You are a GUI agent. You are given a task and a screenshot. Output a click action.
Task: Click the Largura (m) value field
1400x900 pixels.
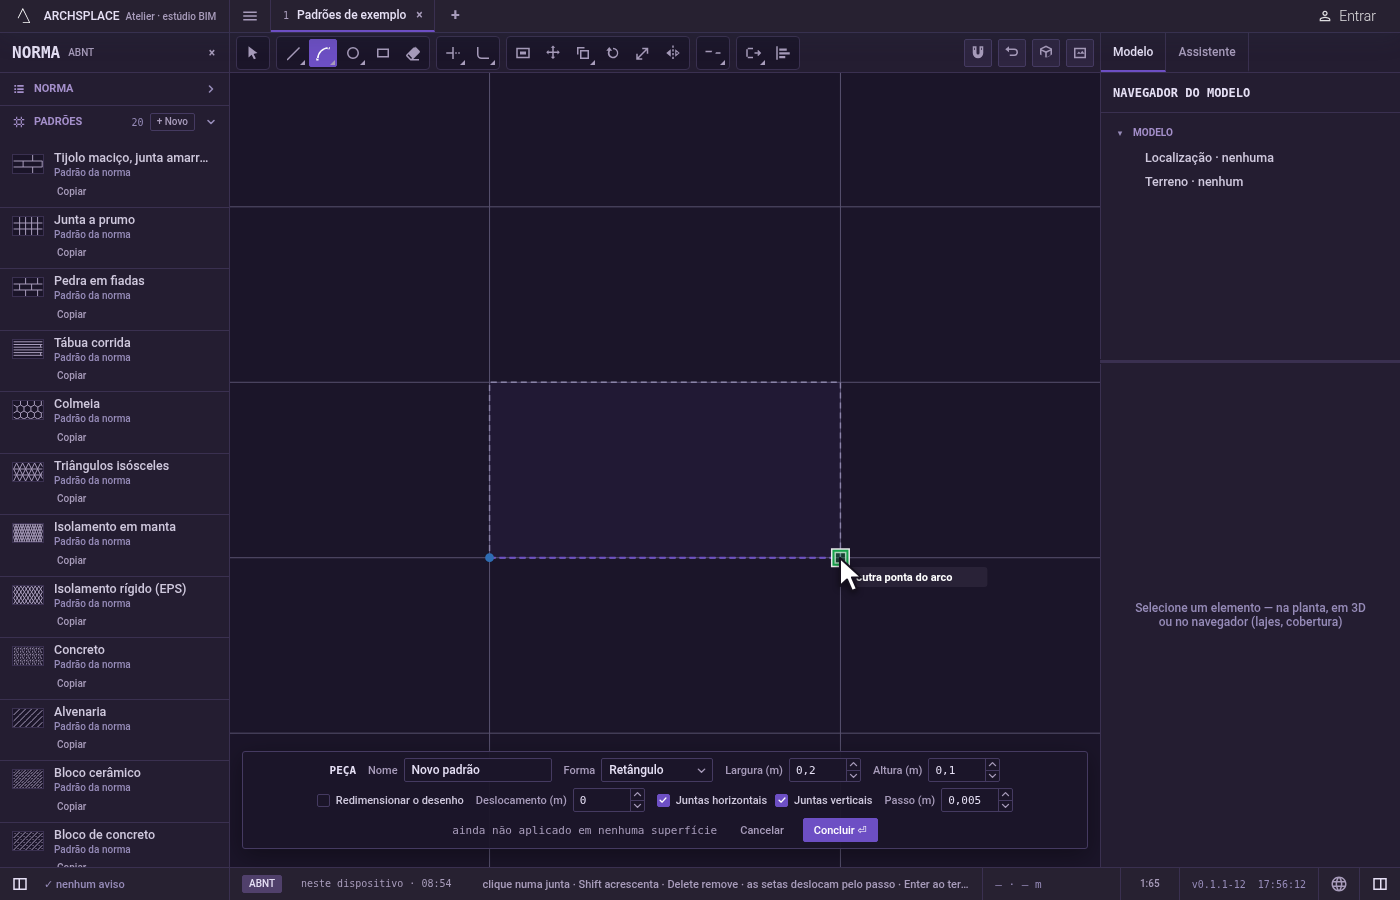pos(817,770)
